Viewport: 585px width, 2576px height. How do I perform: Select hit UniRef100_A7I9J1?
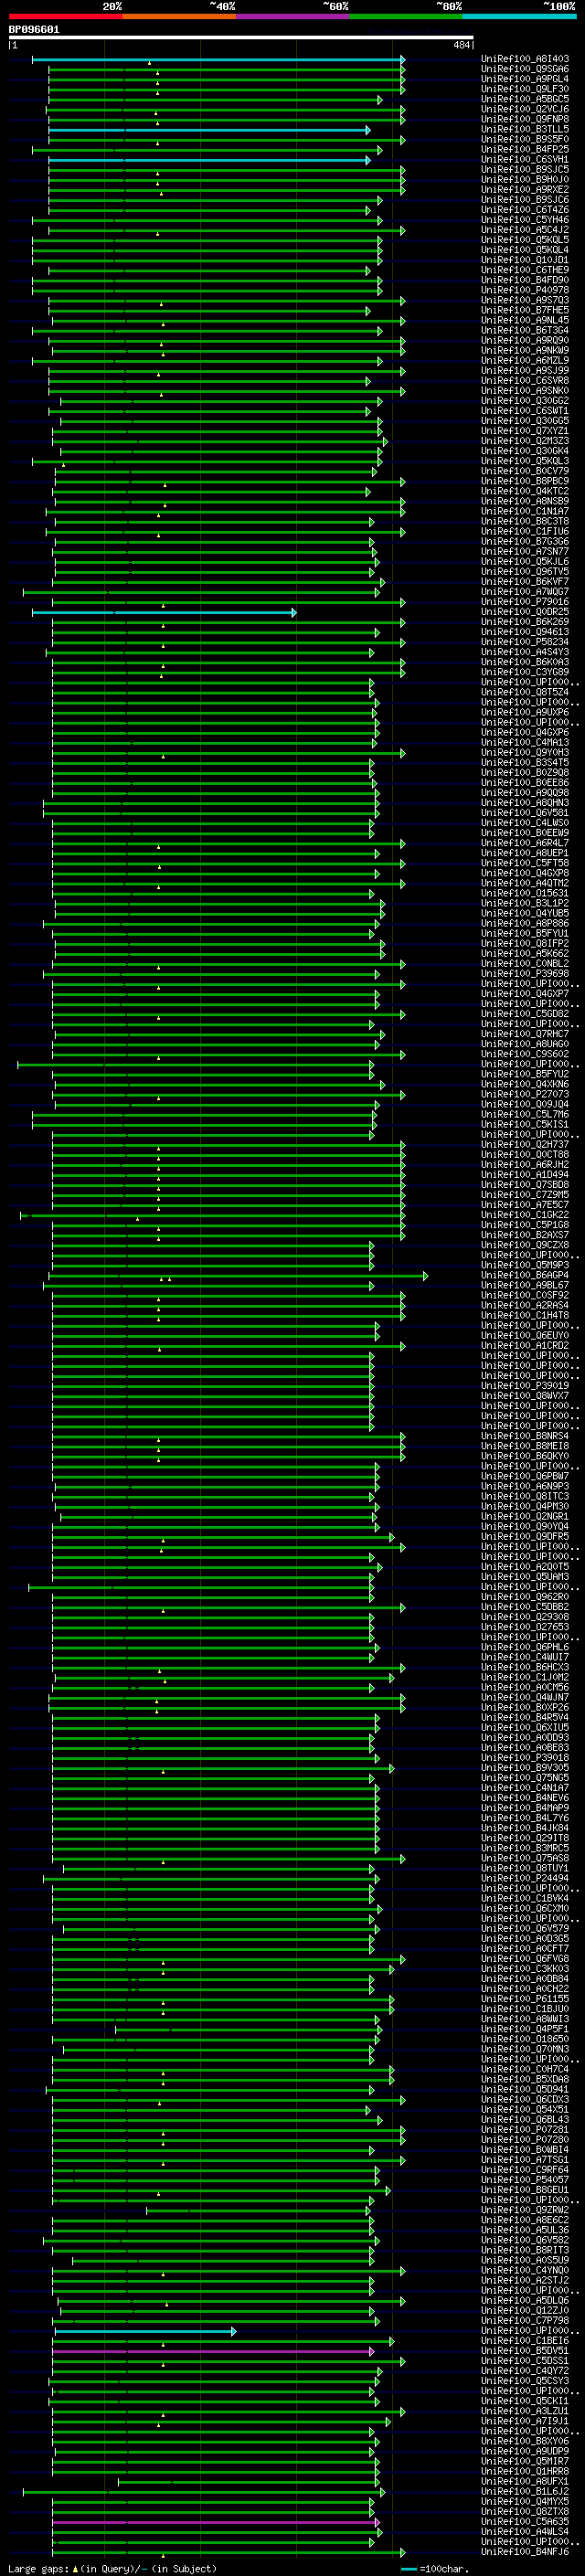tap(525, 2421)
